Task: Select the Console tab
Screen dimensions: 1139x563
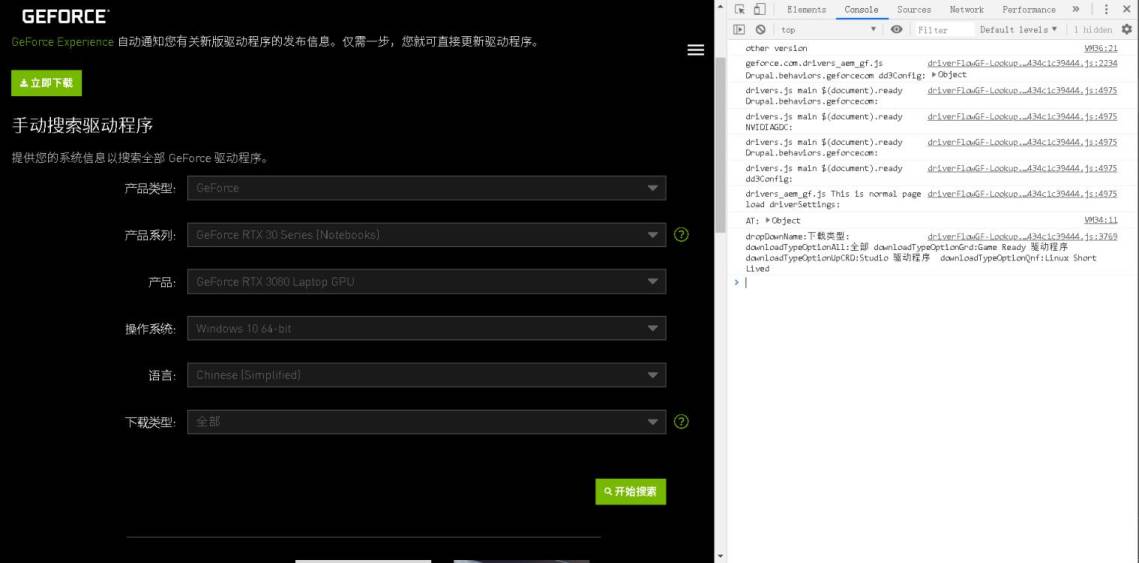Action: coord(861,9)
